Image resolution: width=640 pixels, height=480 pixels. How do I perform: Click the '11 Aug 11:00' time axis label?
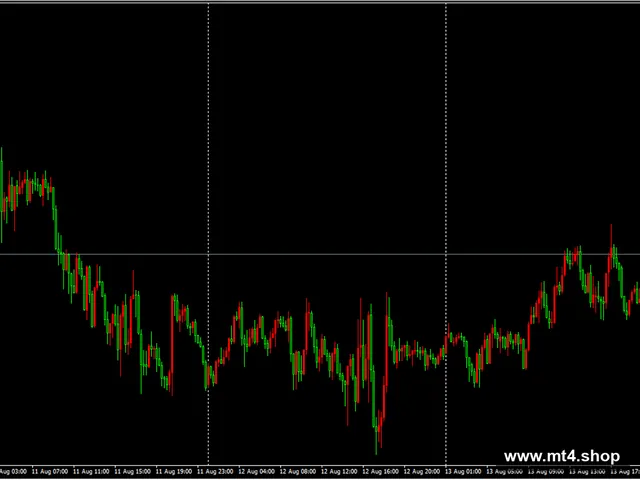pos(91,472)
